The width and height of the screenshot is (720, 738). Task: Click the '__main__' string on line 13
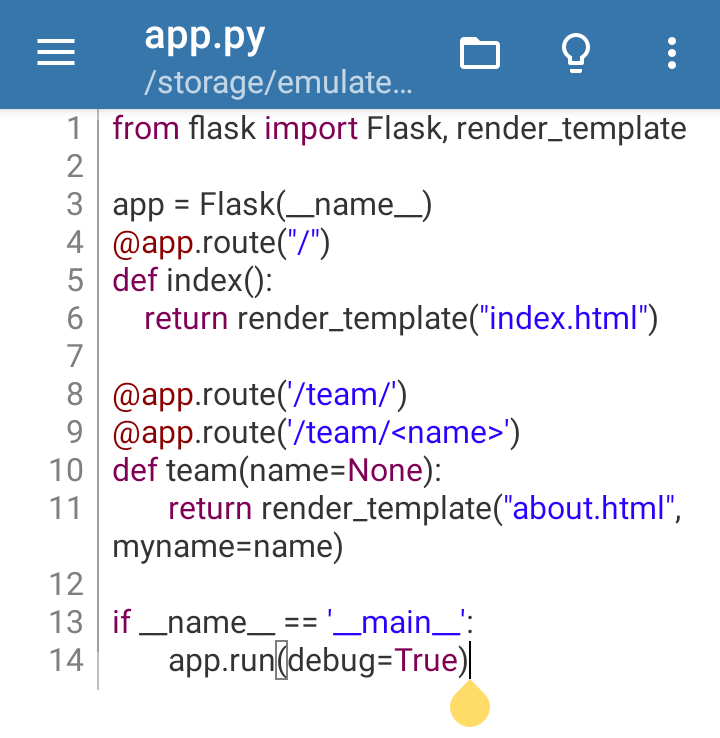coord(396,622)
